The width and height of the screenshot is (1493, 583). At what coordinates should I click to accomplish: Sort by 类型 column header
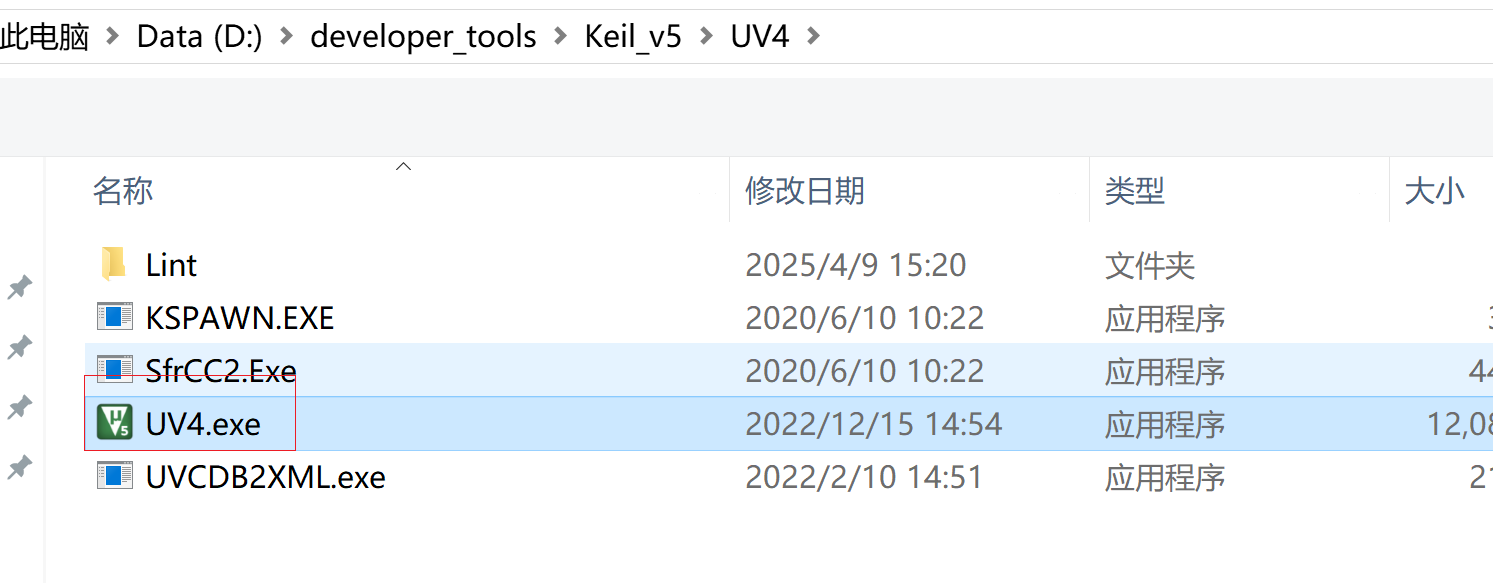tap(1135, 190)
